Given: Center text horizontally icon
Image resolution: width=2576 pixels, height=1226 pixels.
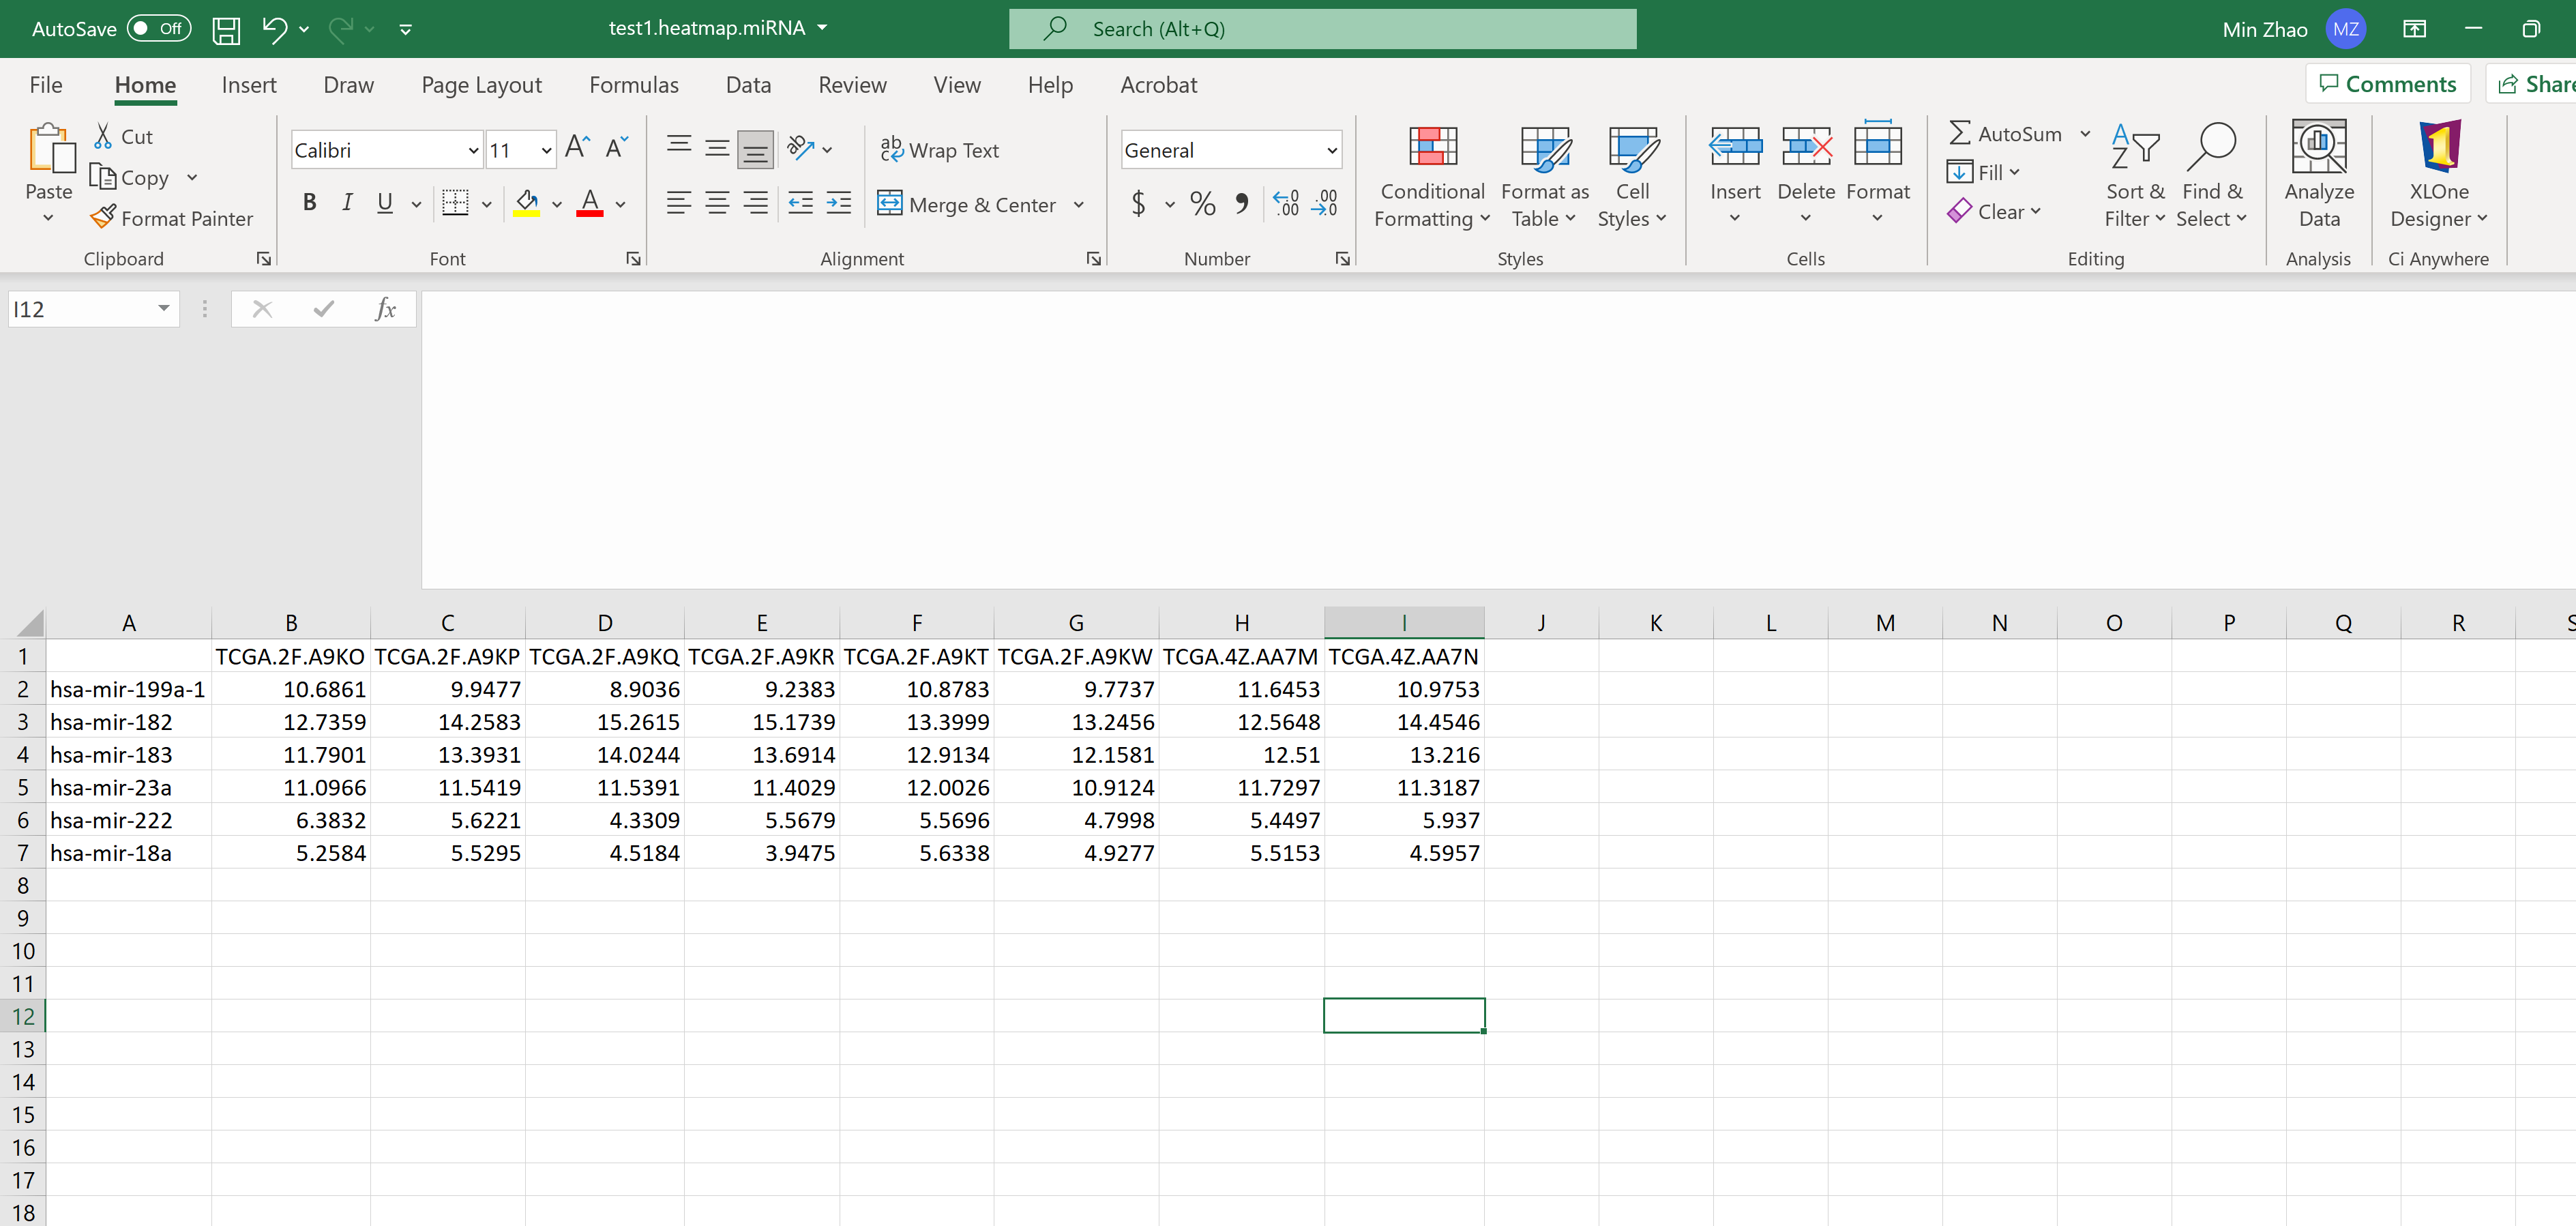Looking at the screenshot, I should [717, 203].
